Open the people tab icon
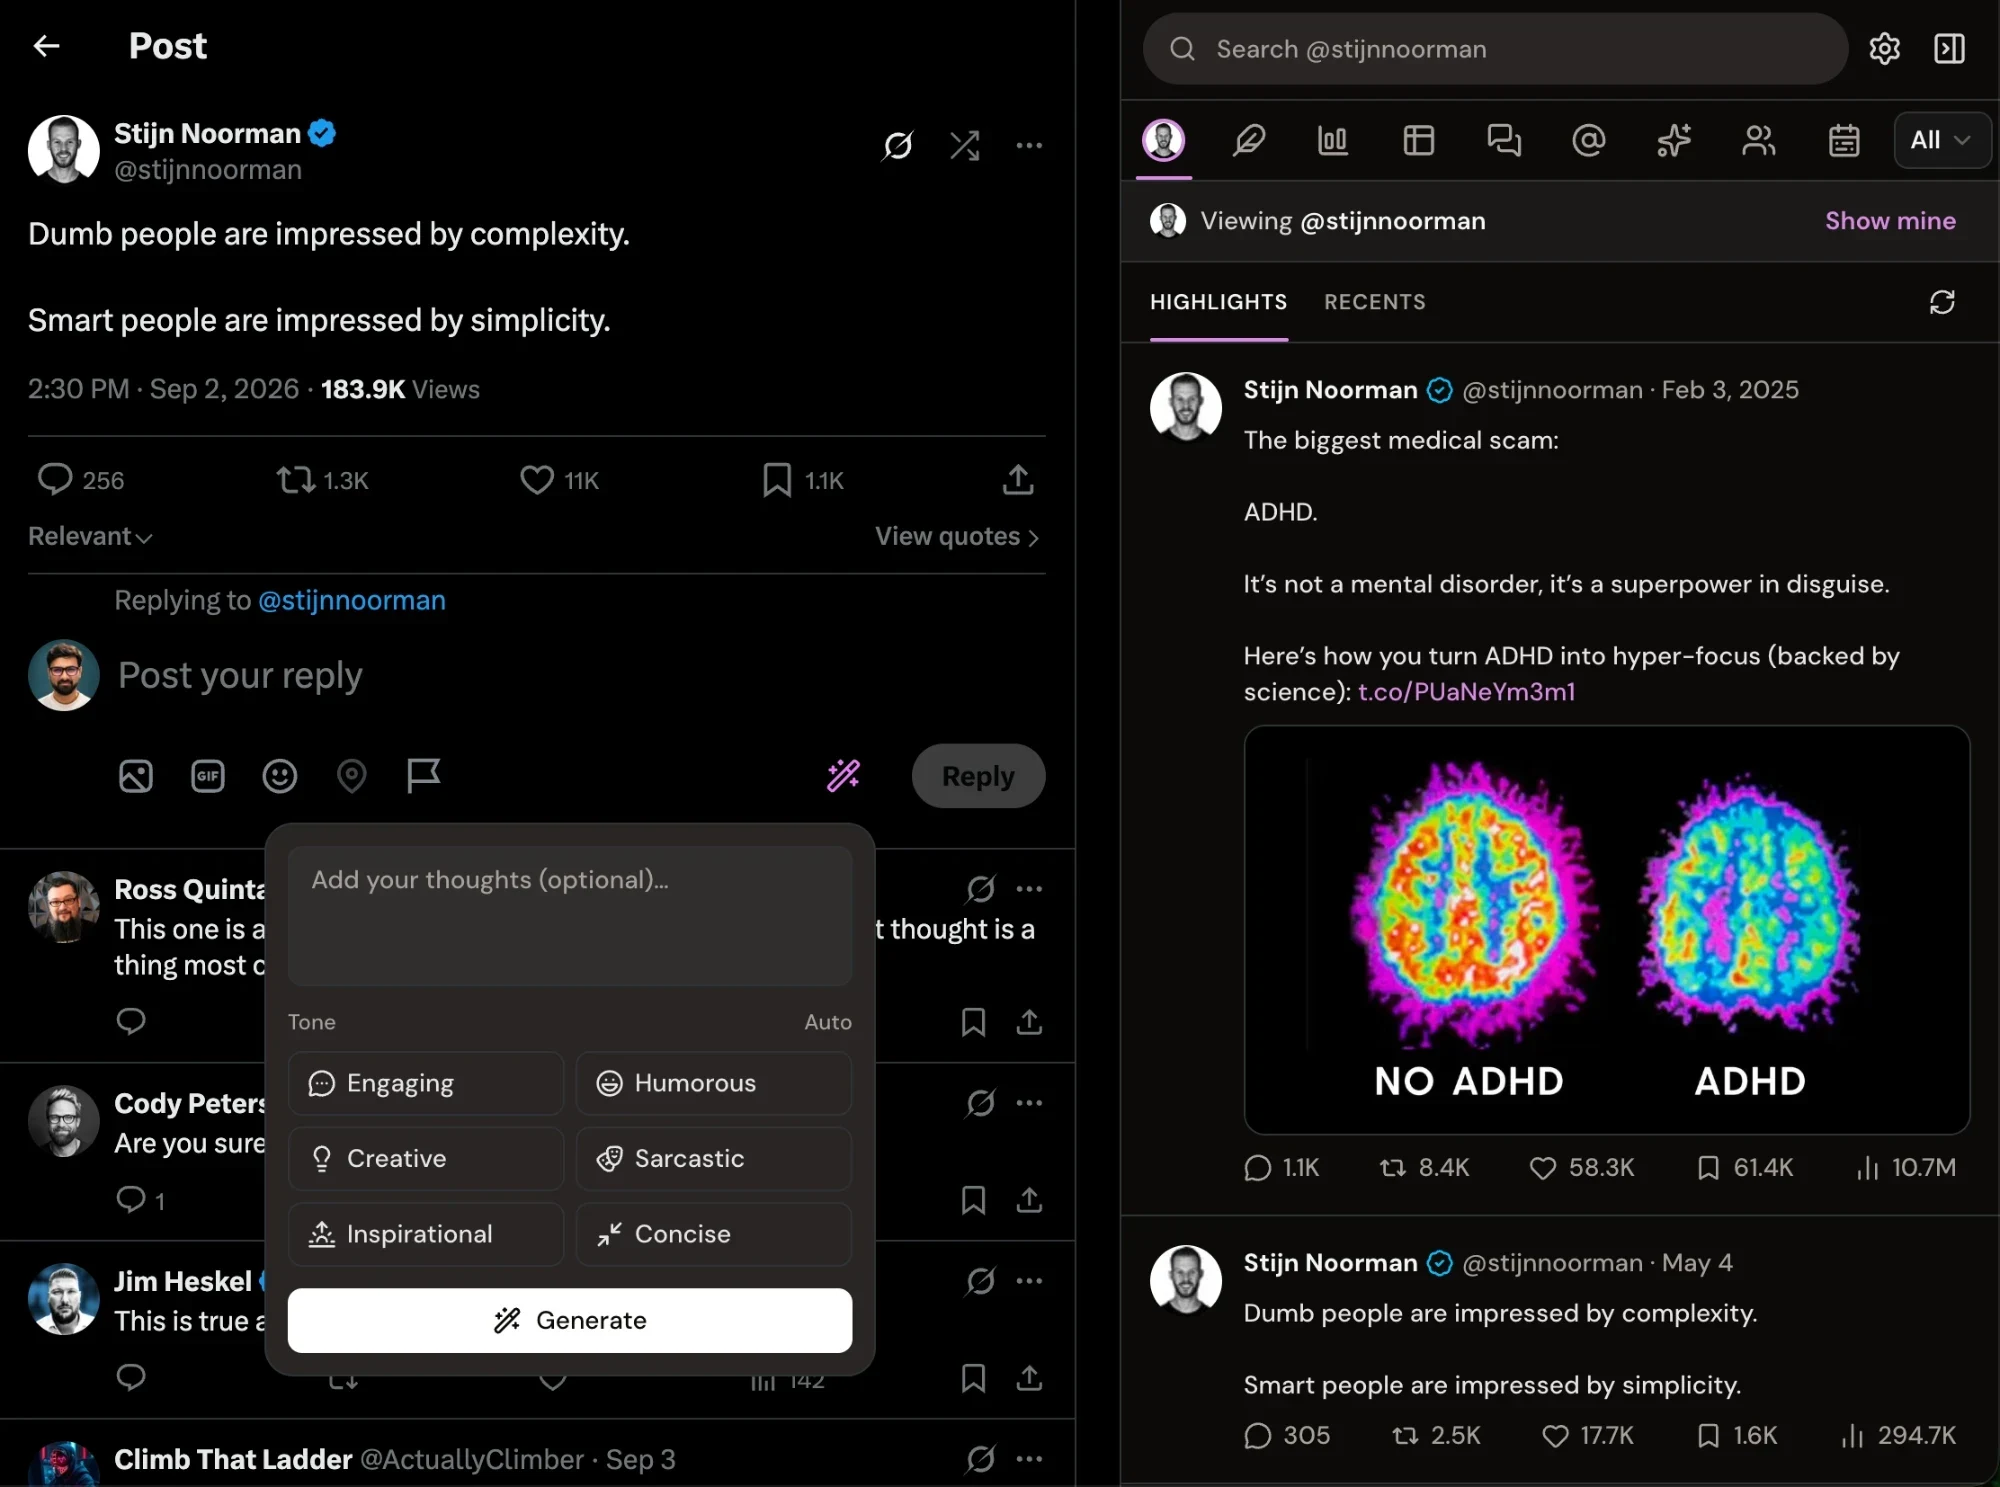Screen dimensions: 2000x1487 [x=1758, y=140]
